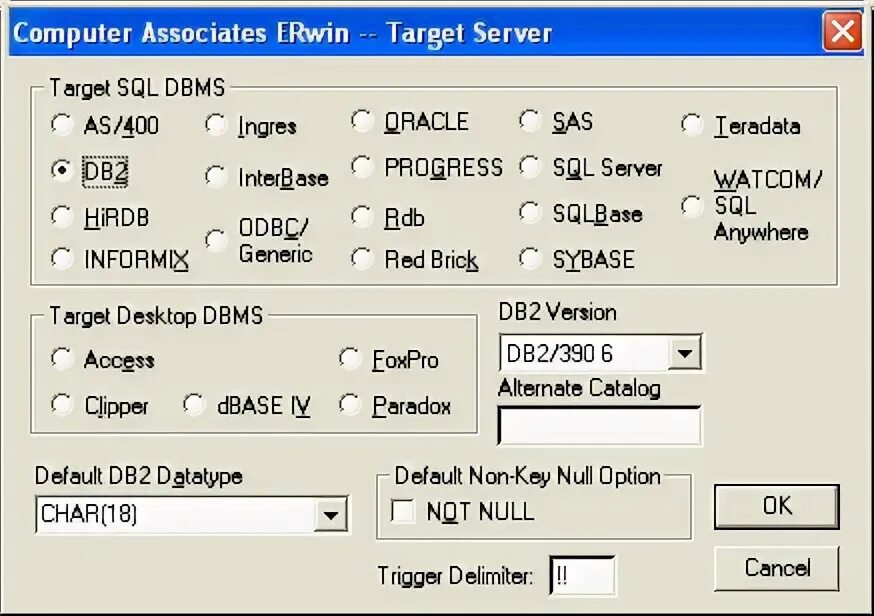
Task: Select the SYBASE radio button
Action: pos(530,259)
